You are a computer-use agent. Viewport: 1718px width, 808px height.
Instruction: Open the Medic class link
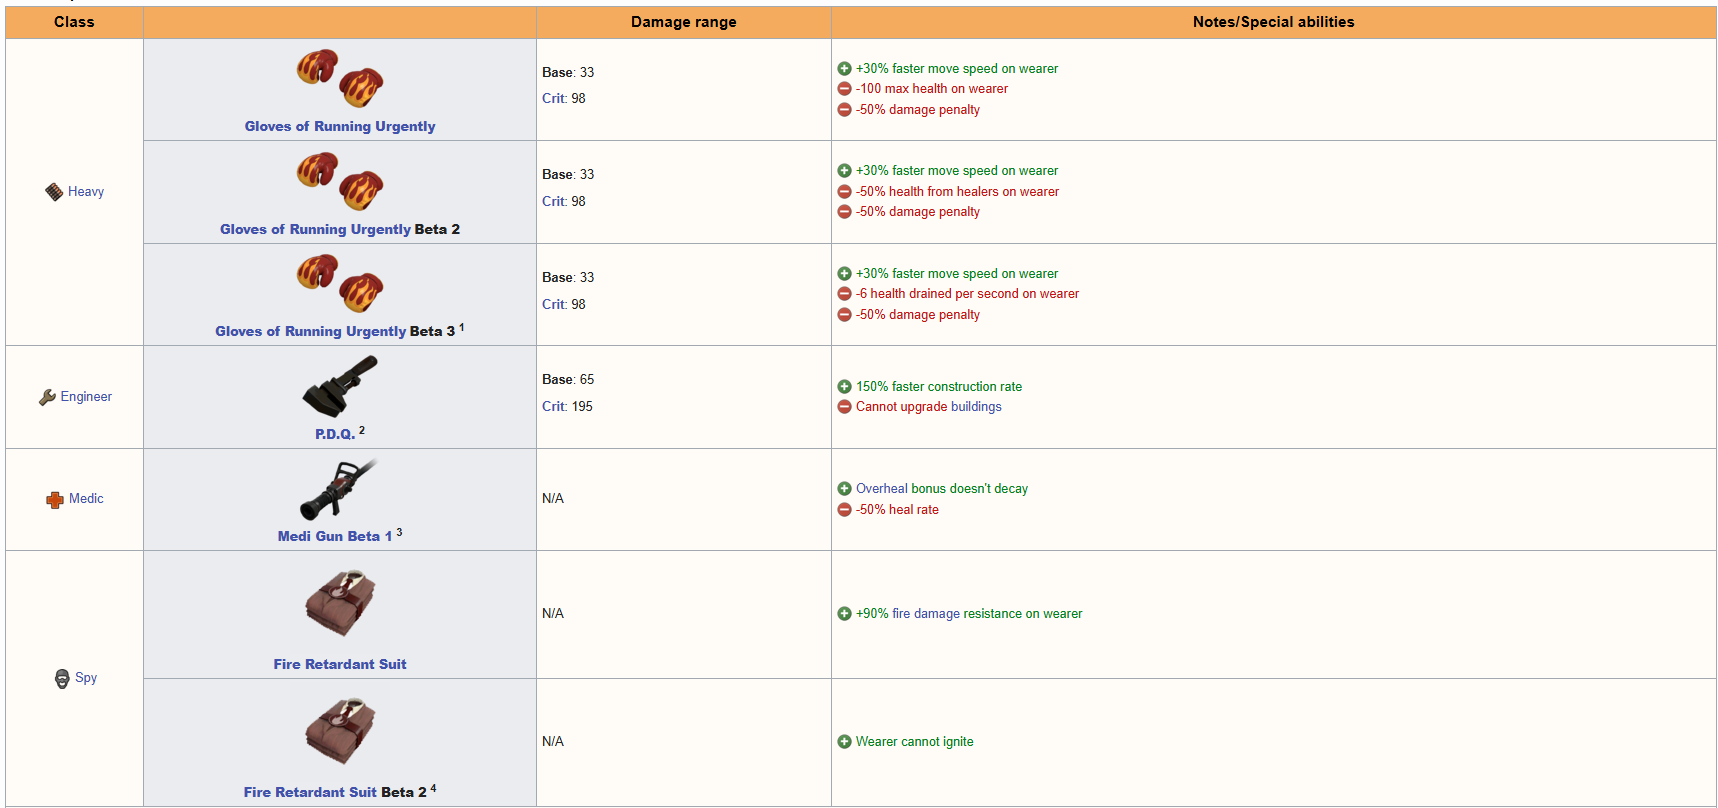tap(86, 499)
